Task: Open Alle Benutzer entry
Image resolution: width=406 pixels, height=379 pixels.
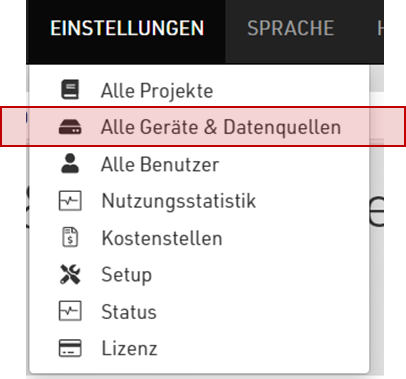Action: click(199, 164)
